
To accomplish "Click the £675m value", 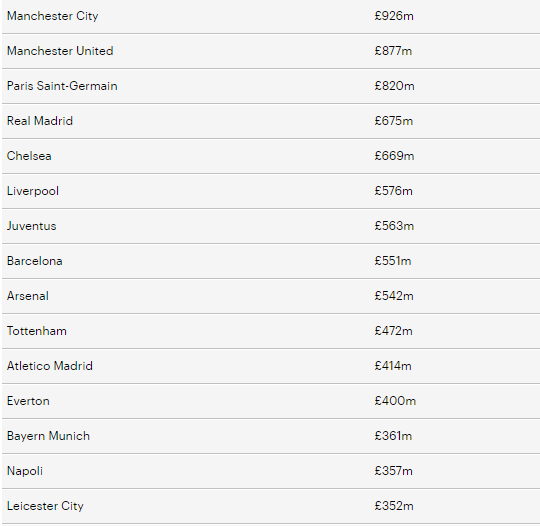I will (394, 121).
